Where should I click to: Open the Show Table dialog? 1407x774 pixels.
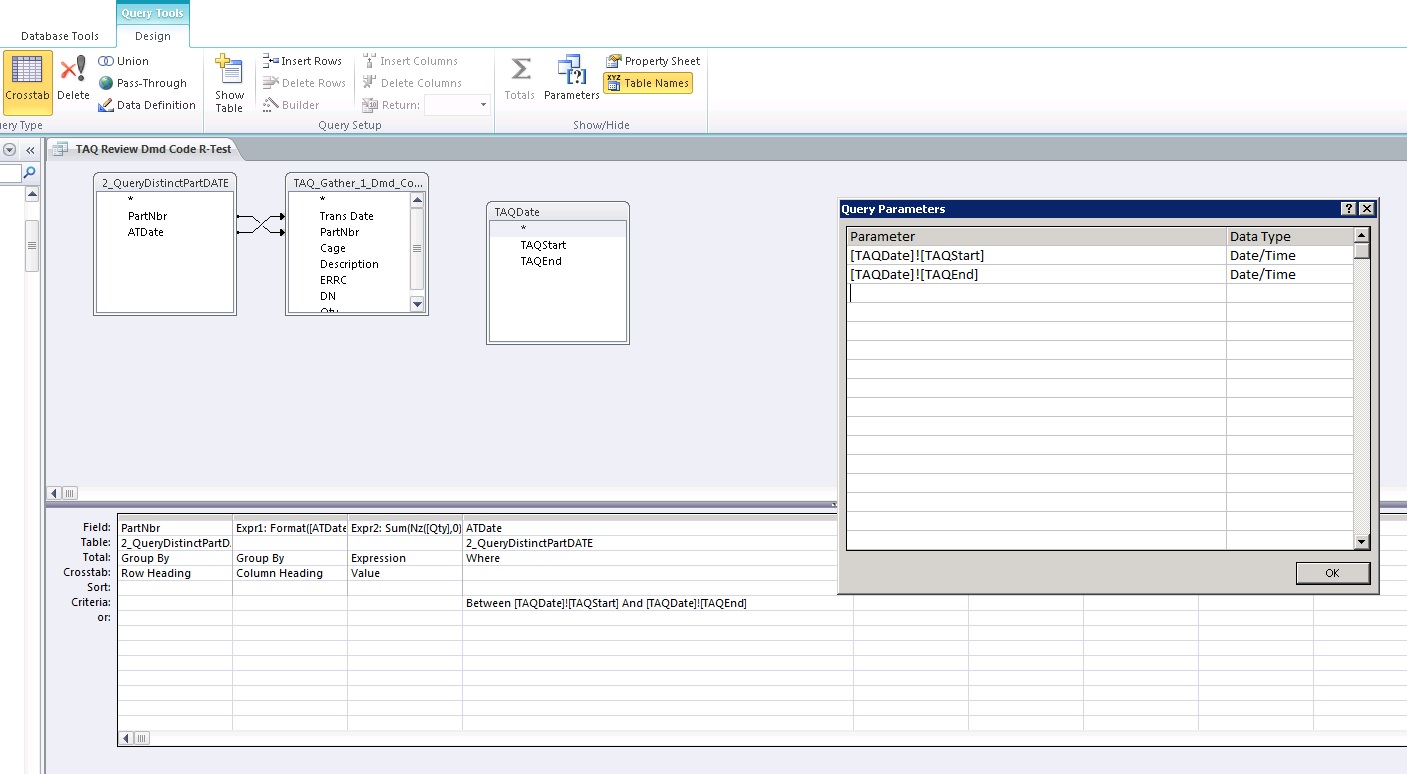tap(229, 84)
